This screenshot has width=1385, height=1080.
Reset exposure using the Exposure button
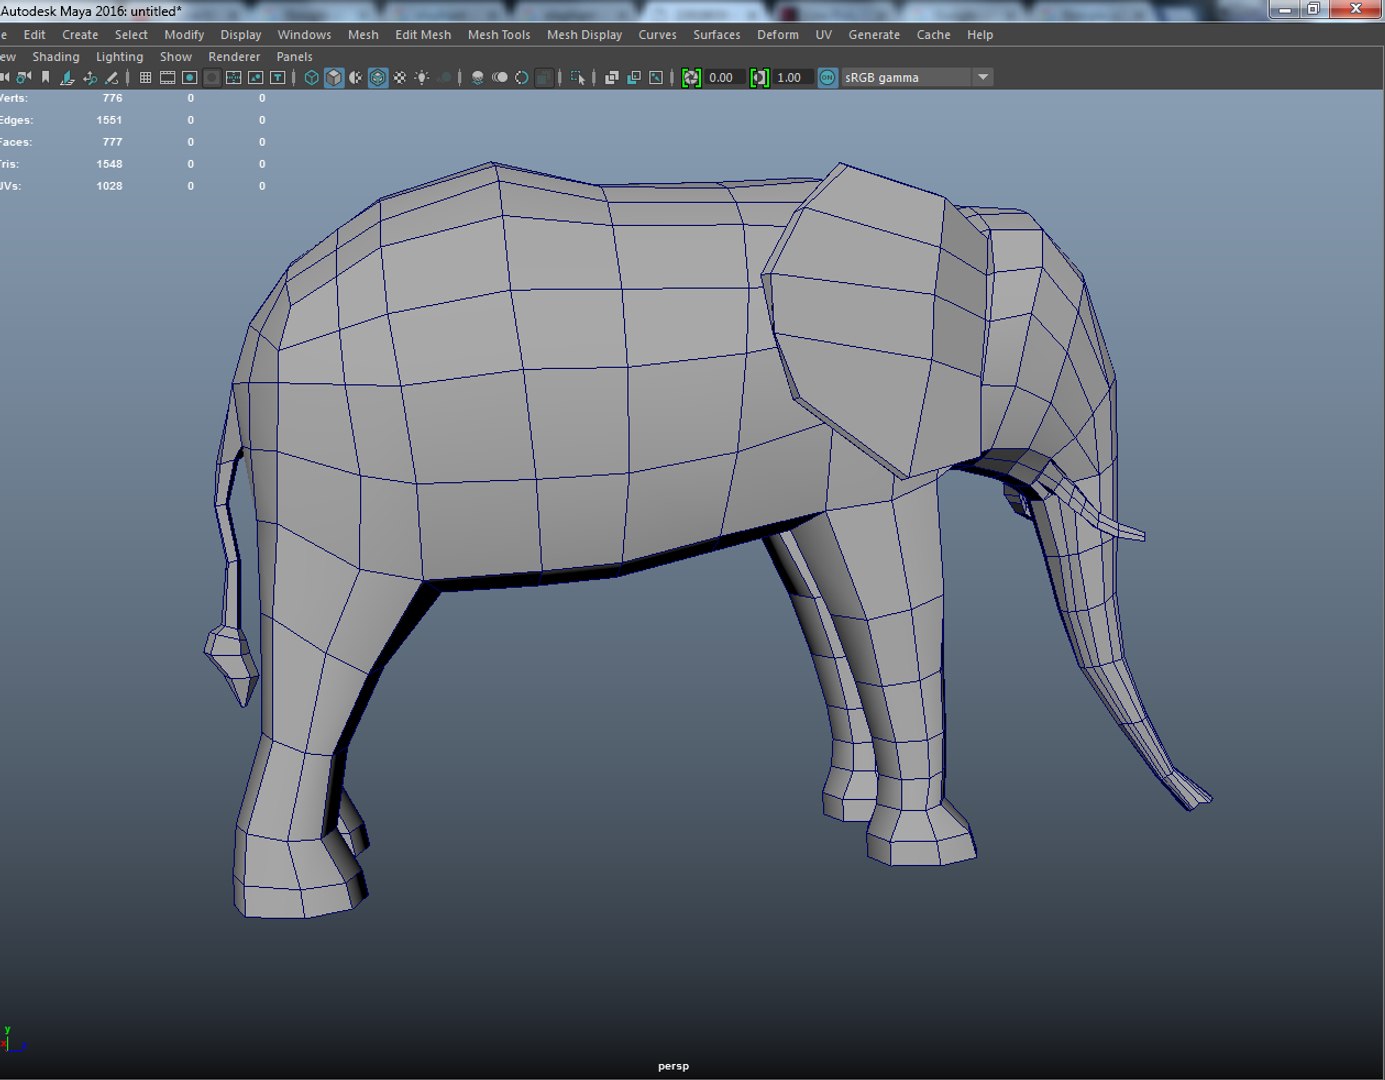691,77
